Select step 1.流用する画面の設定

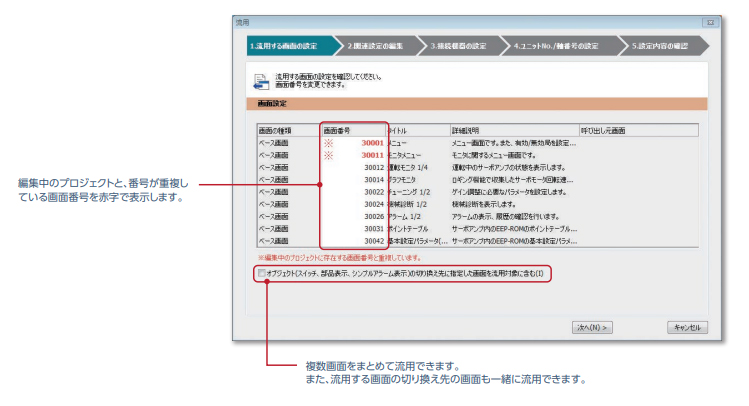click(290, 46)
